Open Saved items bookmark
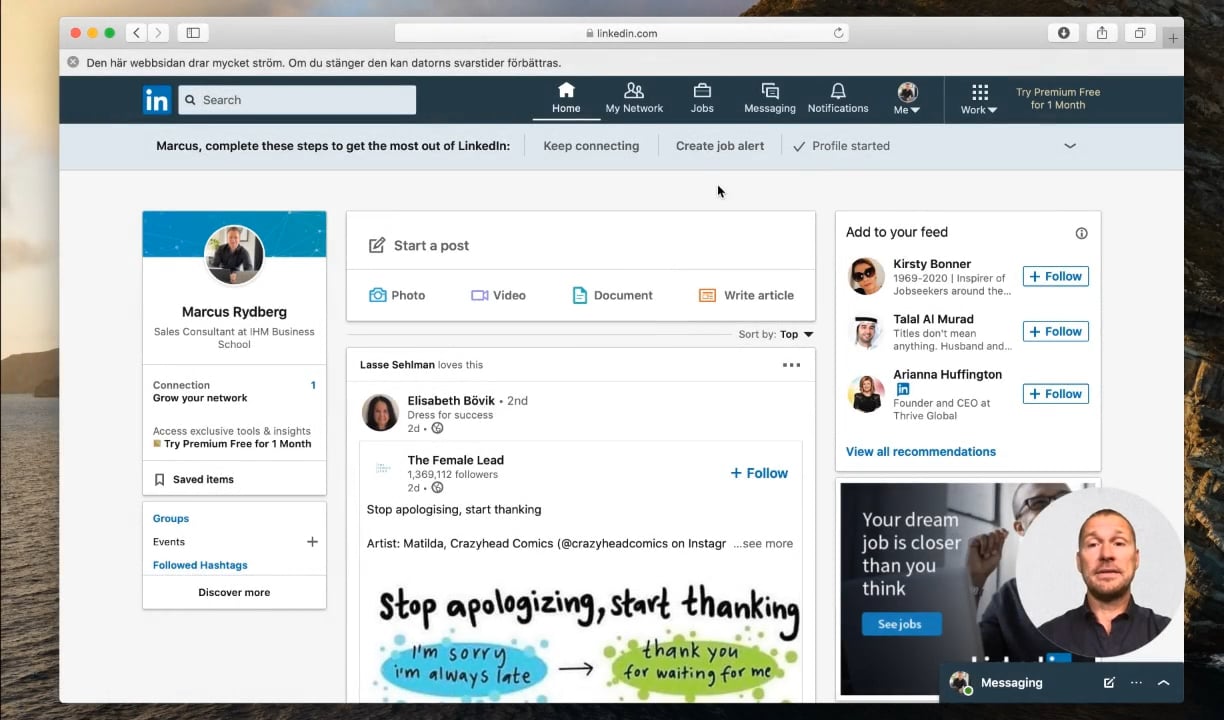 194,480
